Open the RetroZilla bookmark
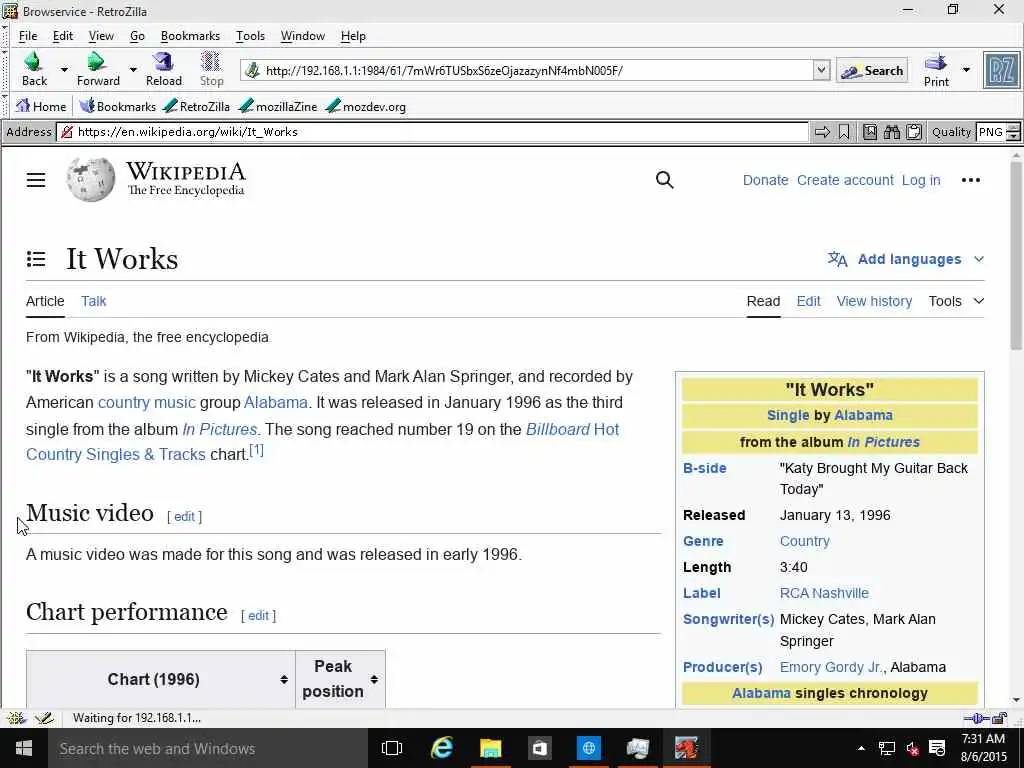The height and width of the screenshot is (768, 1024). (197, 106)
